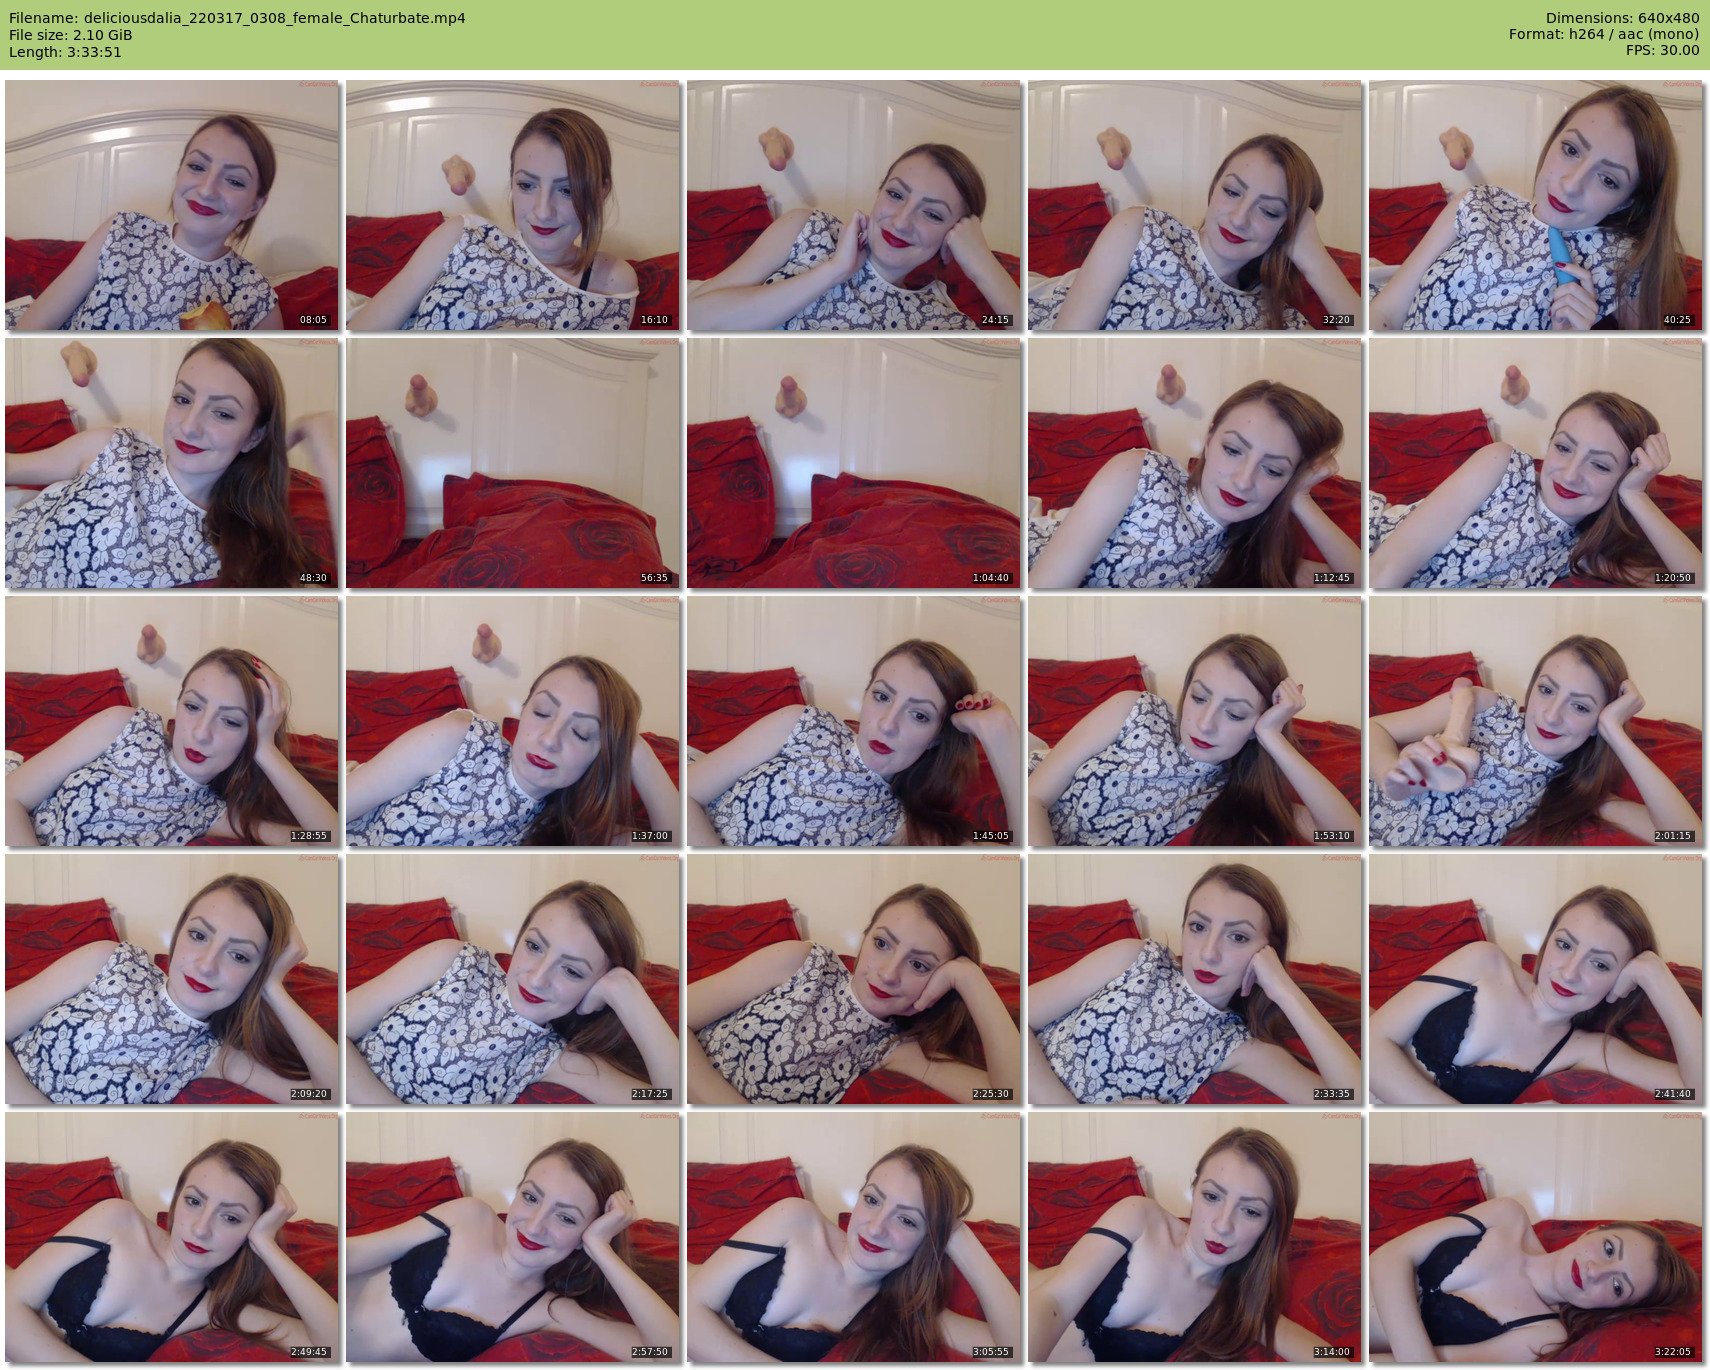Viewport: 1710px width, 1370px height.
Task: Open the thumbnail timestamped 2:09:20
Action: (172, 979)
